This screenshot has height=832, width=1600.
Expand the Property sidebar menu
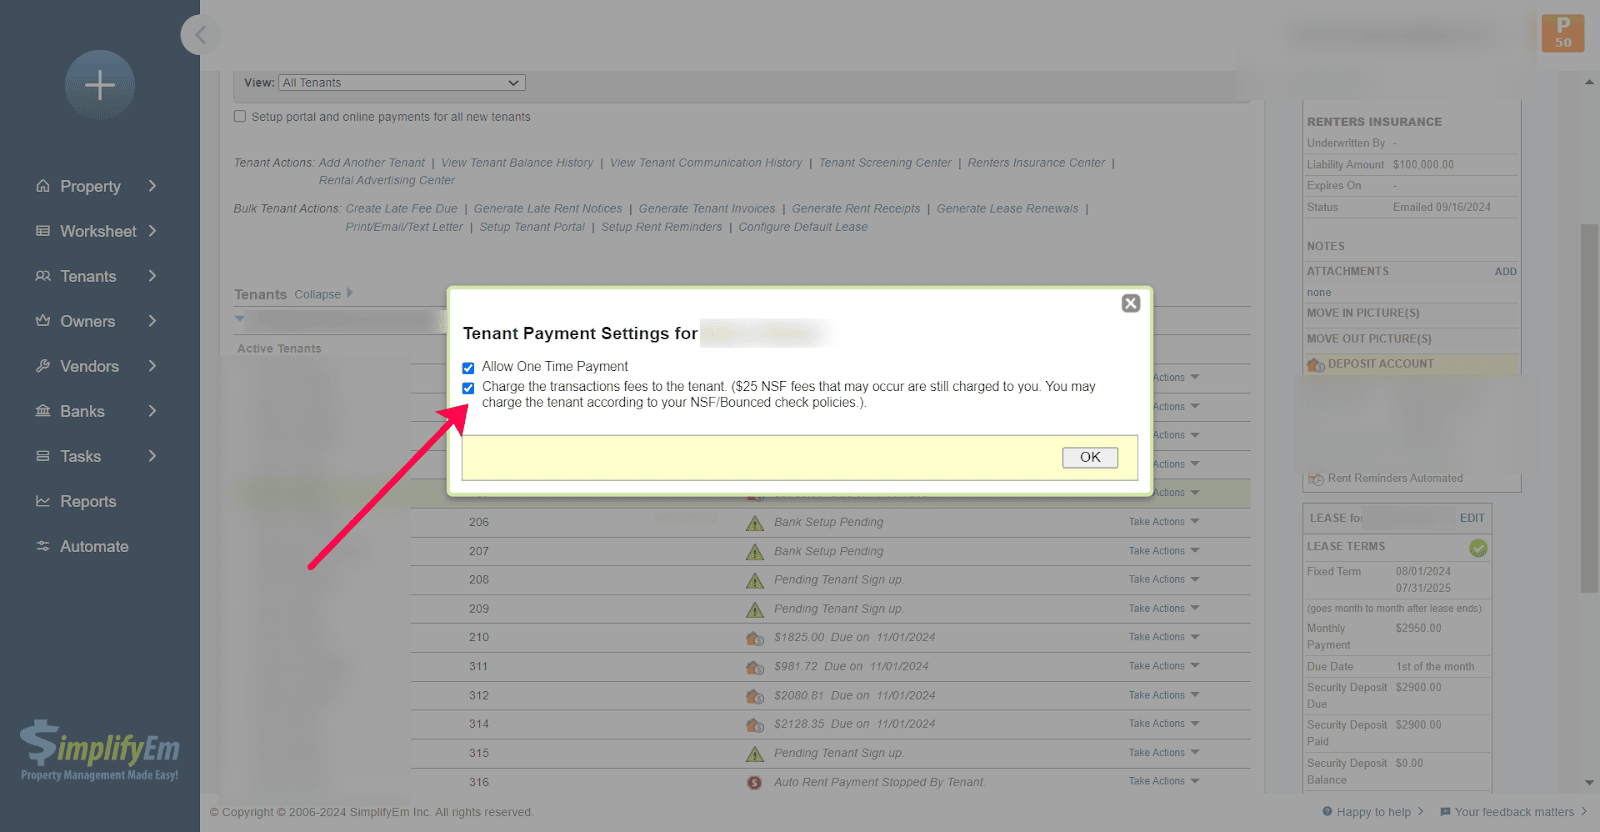point(97,186)
